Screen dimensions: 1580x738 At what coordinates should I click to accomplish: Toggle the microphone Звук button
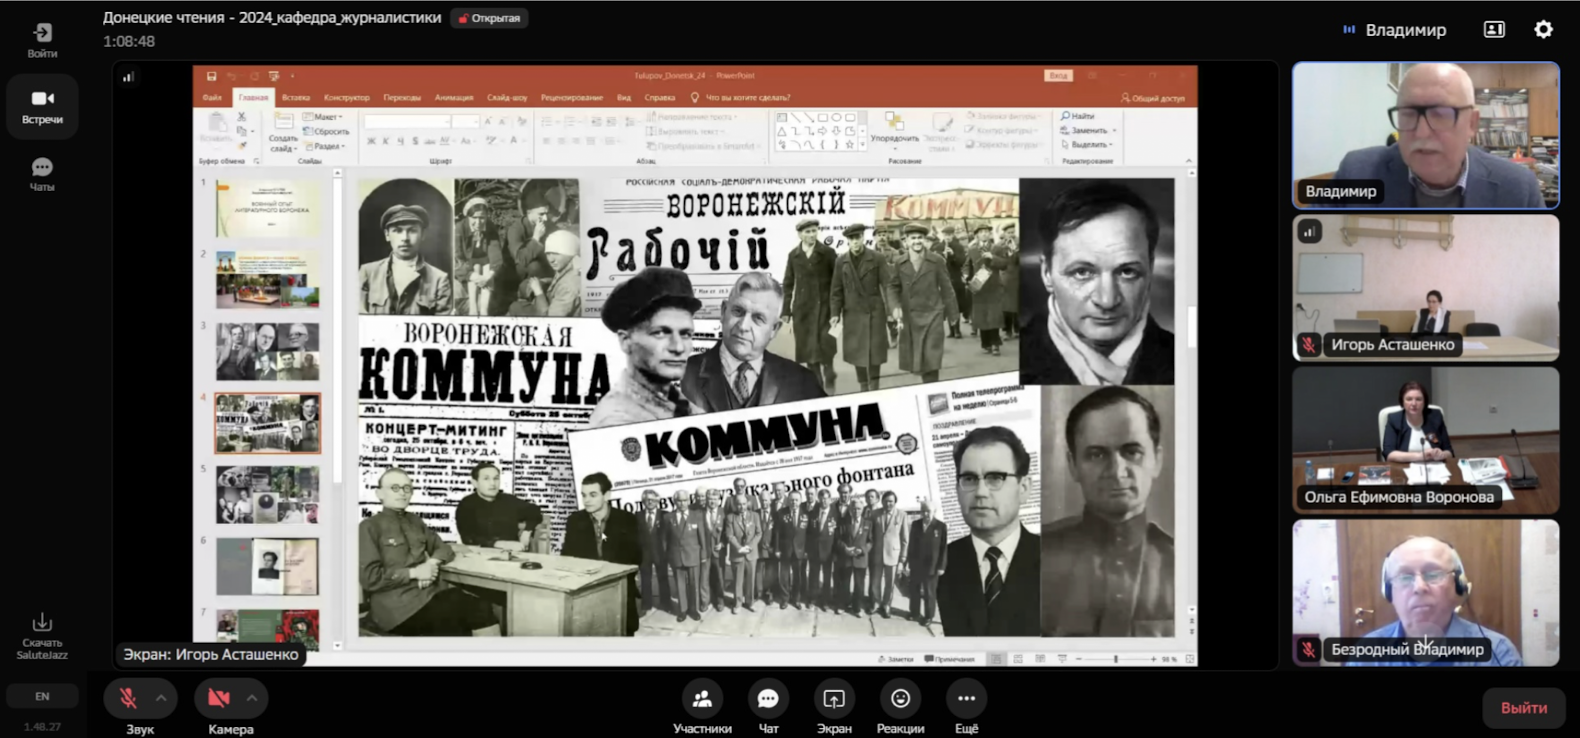(128, 698)
